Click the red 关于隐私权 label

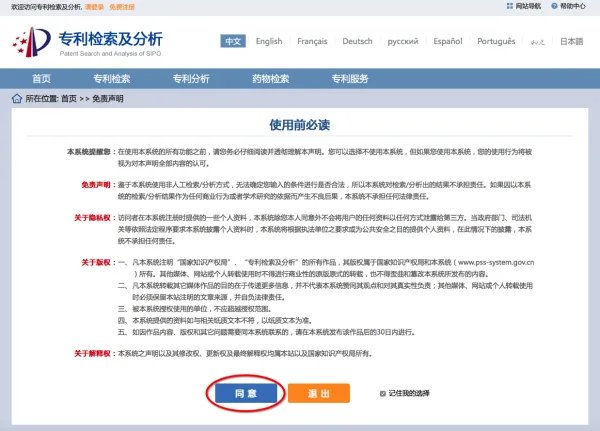click(x=92, y=218)
